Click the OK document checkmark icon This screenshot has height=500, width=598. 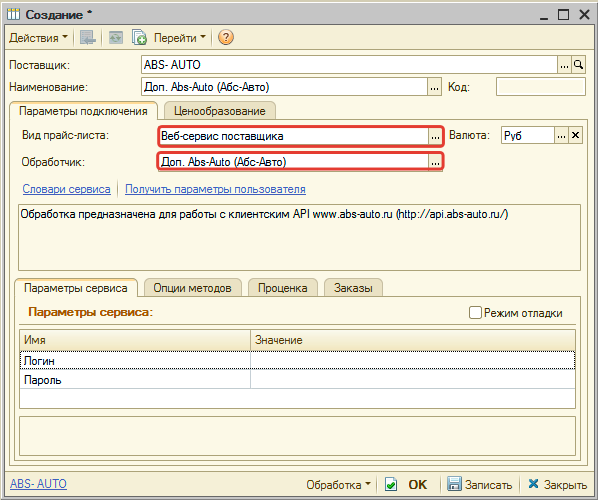pos(391,484)
